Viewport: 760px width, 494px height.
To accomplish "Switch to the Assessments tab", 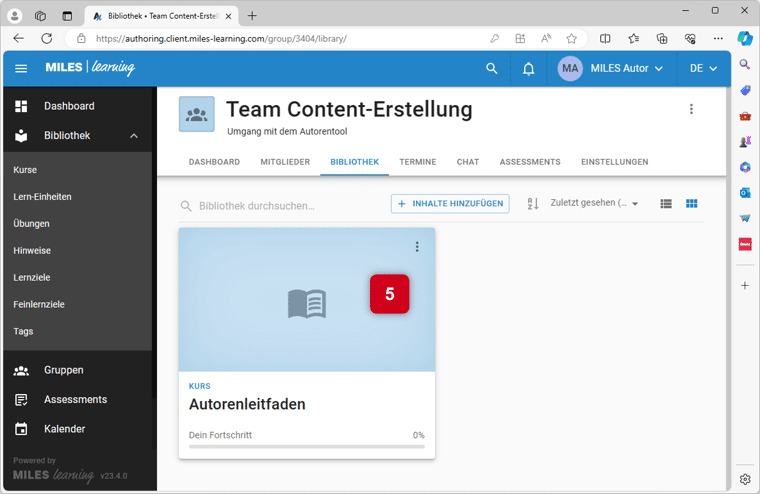I will (x=529, y=162).
